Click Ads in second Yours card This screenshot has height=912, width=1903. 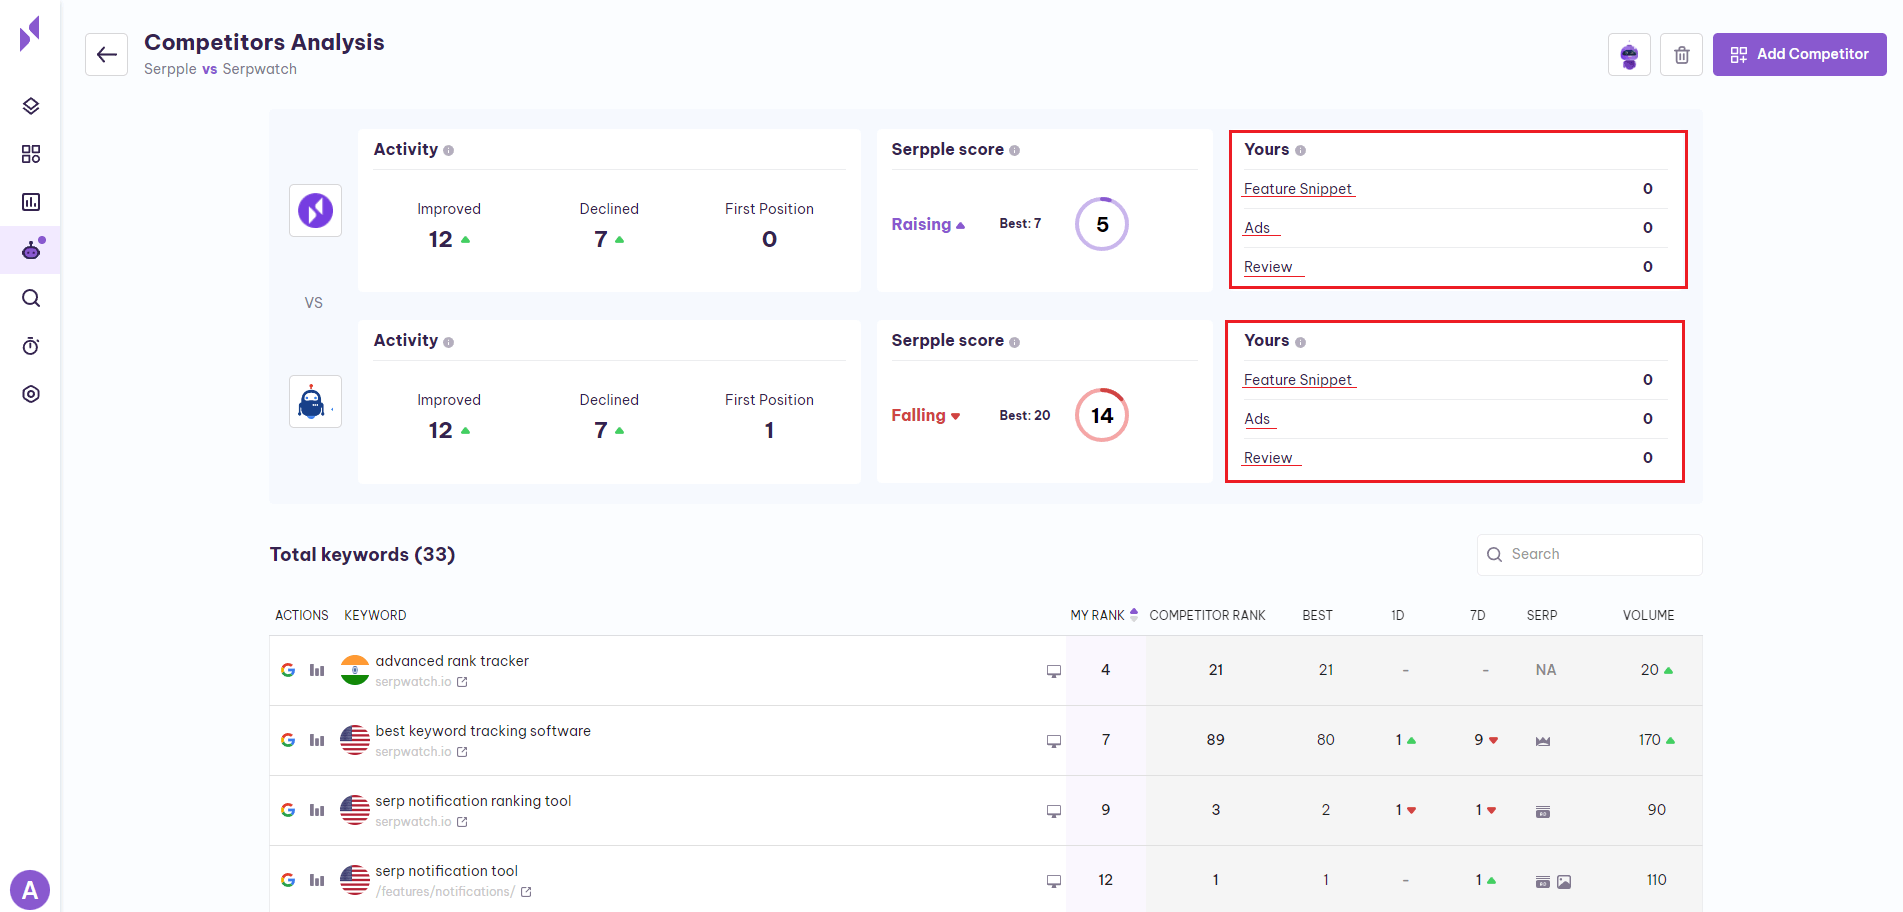point(1257,419)
